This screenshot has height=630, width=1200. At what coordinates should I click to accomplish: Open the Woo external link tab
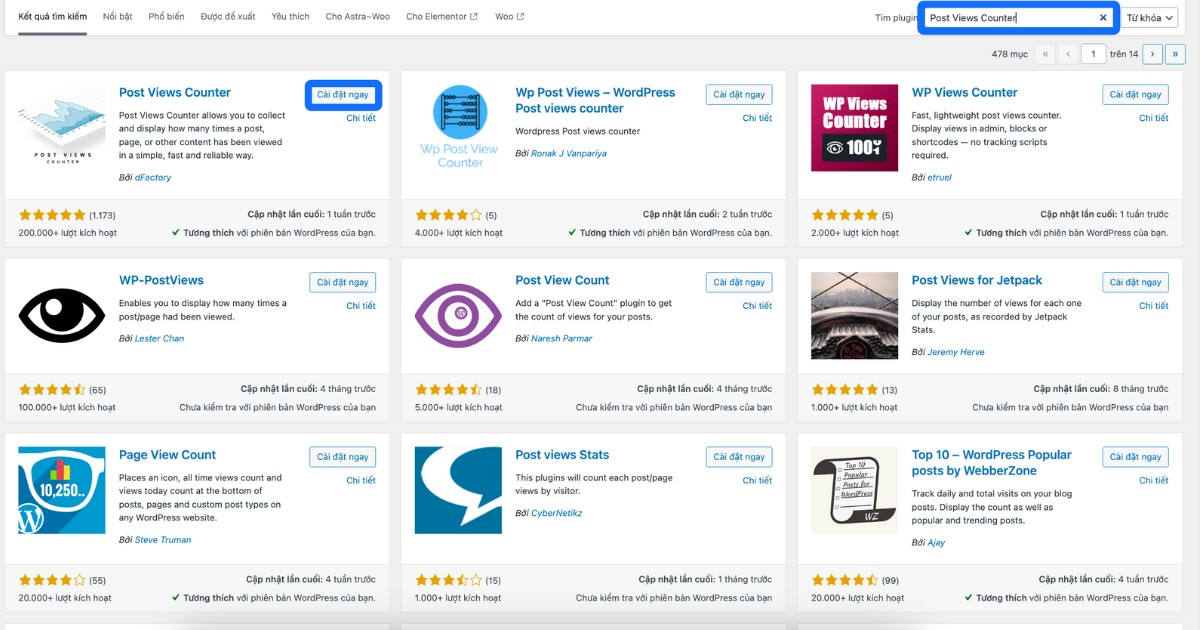[x=510, y=17]
